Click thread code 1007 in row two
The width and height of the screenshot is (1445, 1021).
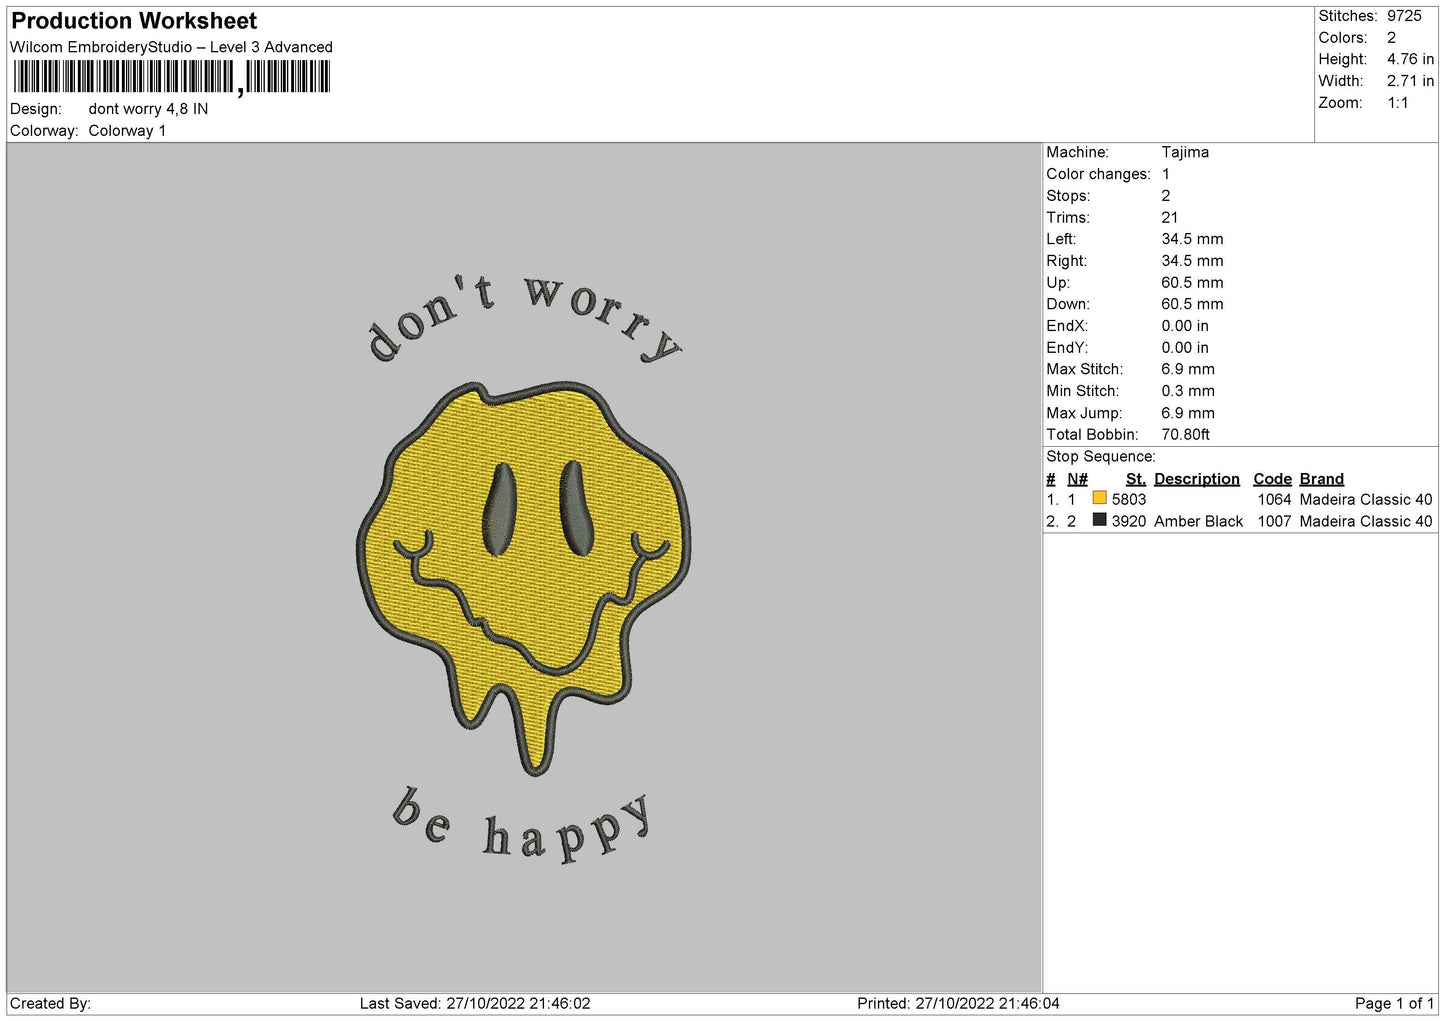(1275, 521)
